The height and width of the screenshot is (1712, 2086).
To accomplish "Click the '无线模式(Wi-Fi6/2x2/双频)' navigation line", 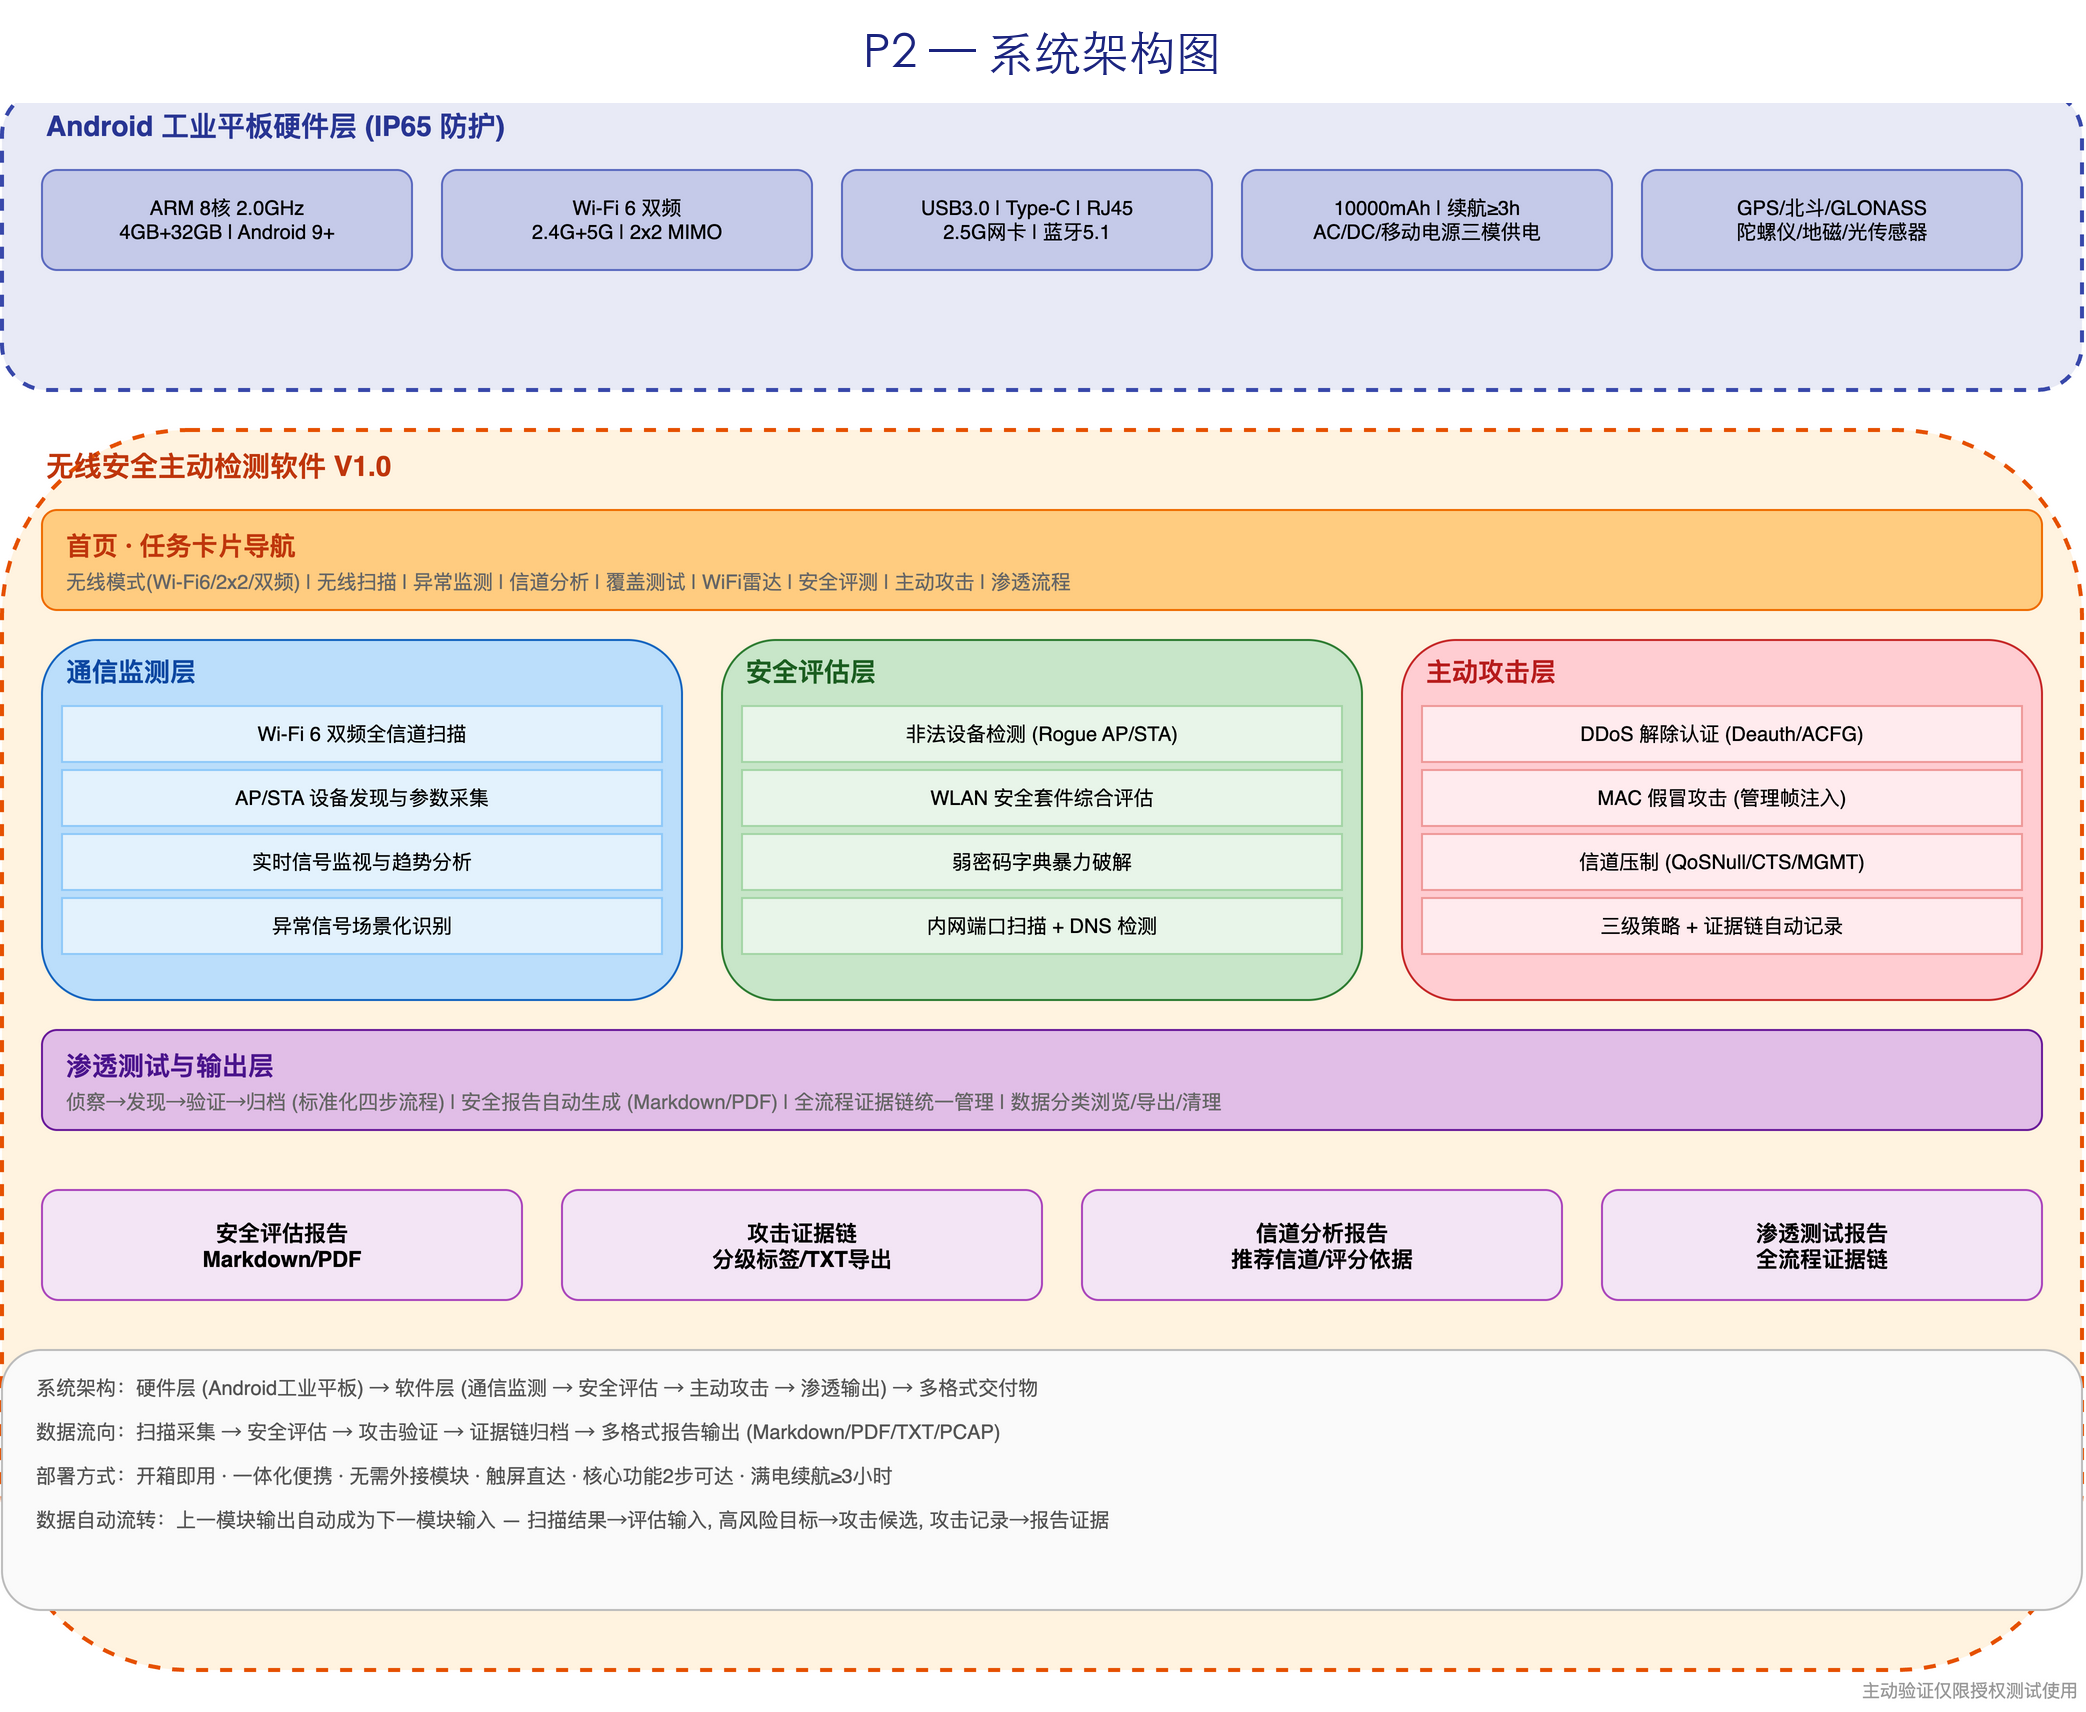I will (568, 582).
